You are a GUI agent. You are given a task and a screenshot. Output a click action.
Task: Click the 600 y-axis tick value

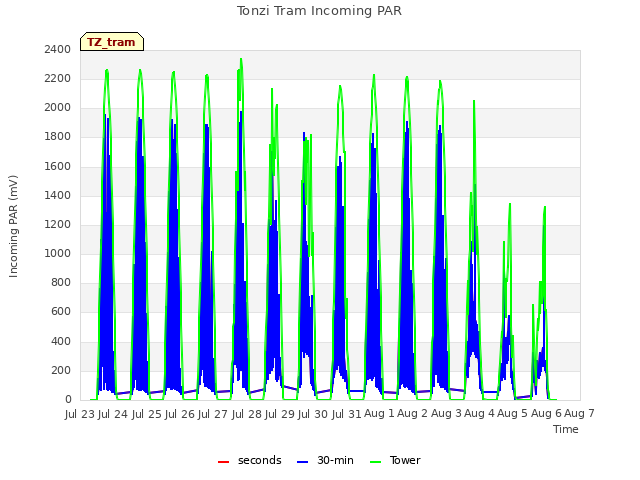pyautogui.click(x=61, y=312)
